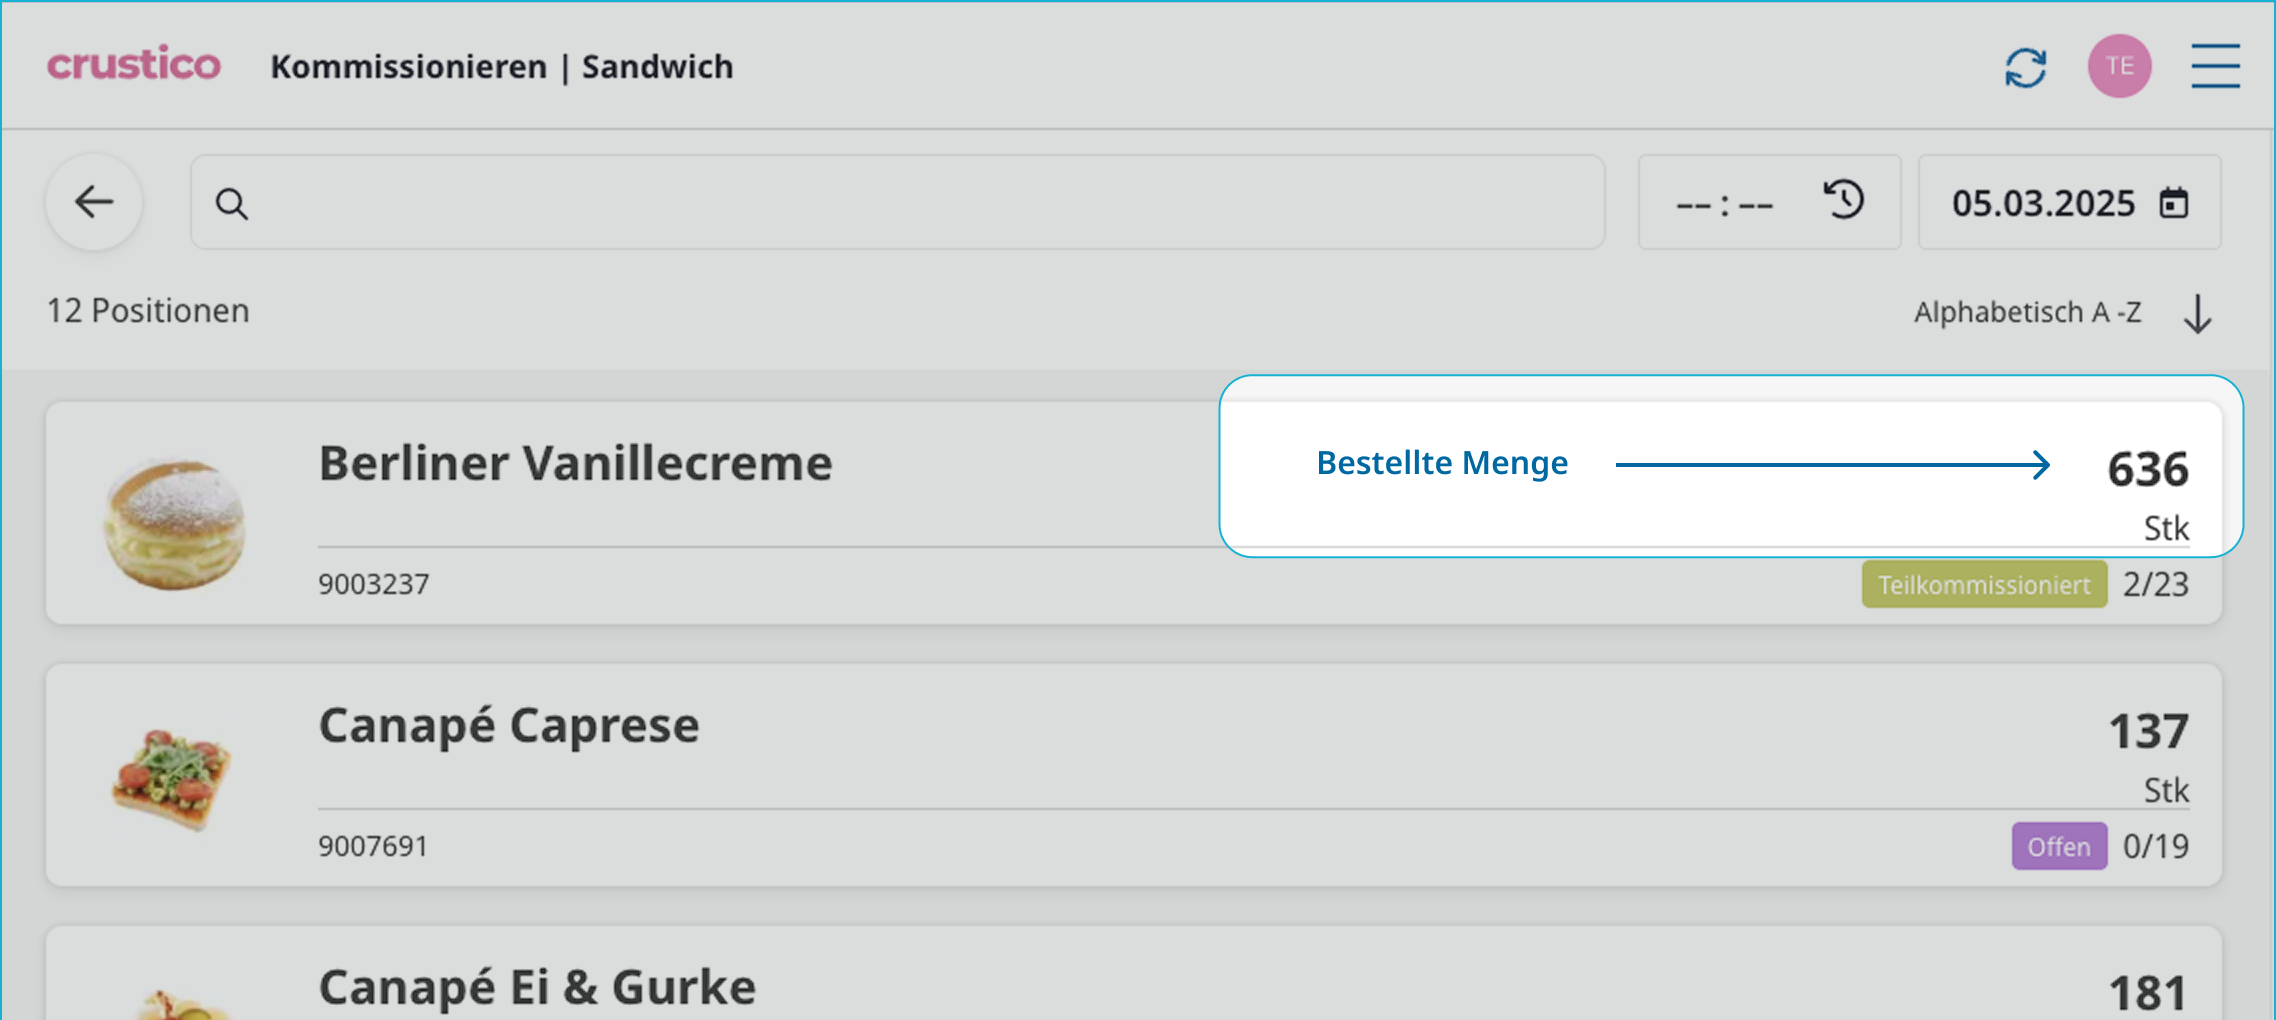Go back with the arrow button
Screen dimensions: 2276x1020
click(x=94, y=202)
